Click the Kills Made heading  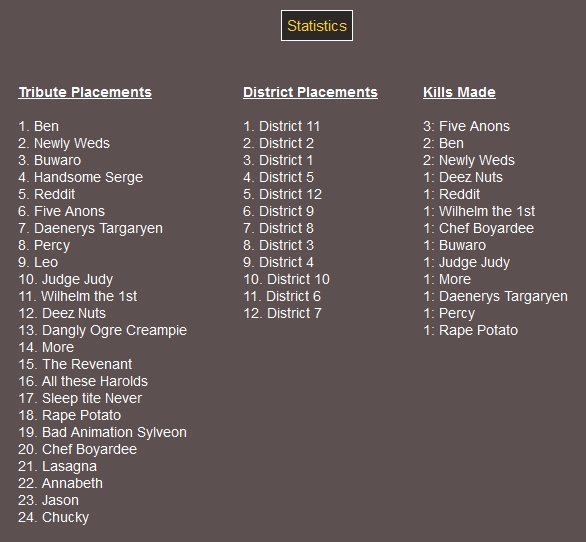pos(459,92)
